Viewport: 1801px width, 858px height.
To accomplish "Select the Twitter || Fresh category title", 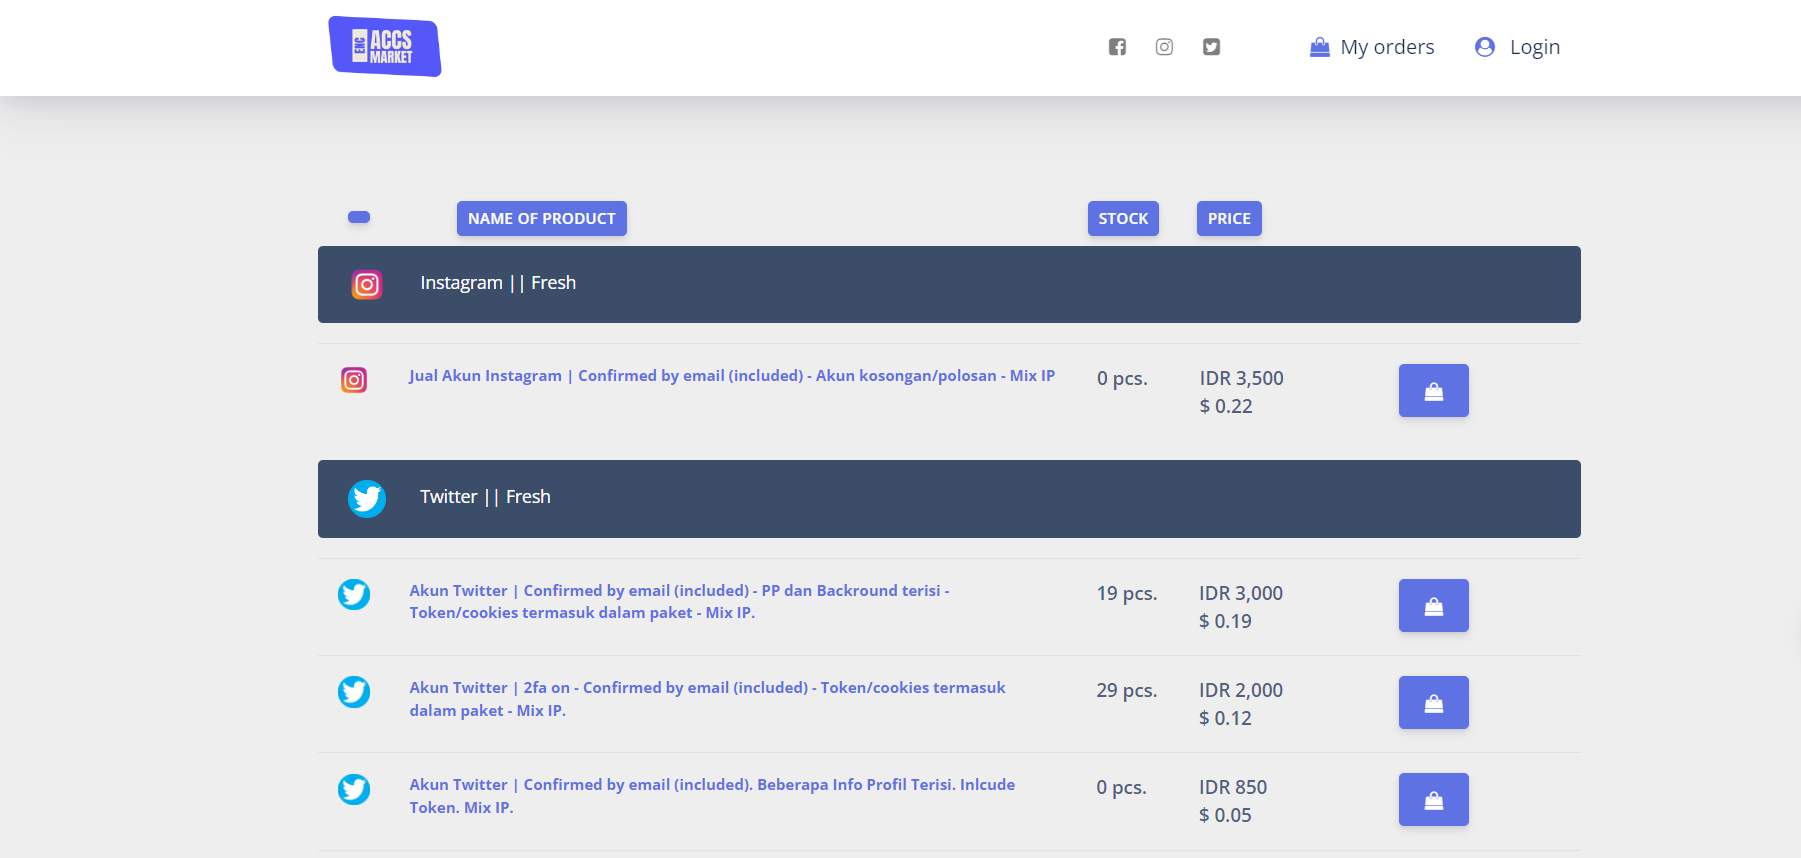I will 485,497.
